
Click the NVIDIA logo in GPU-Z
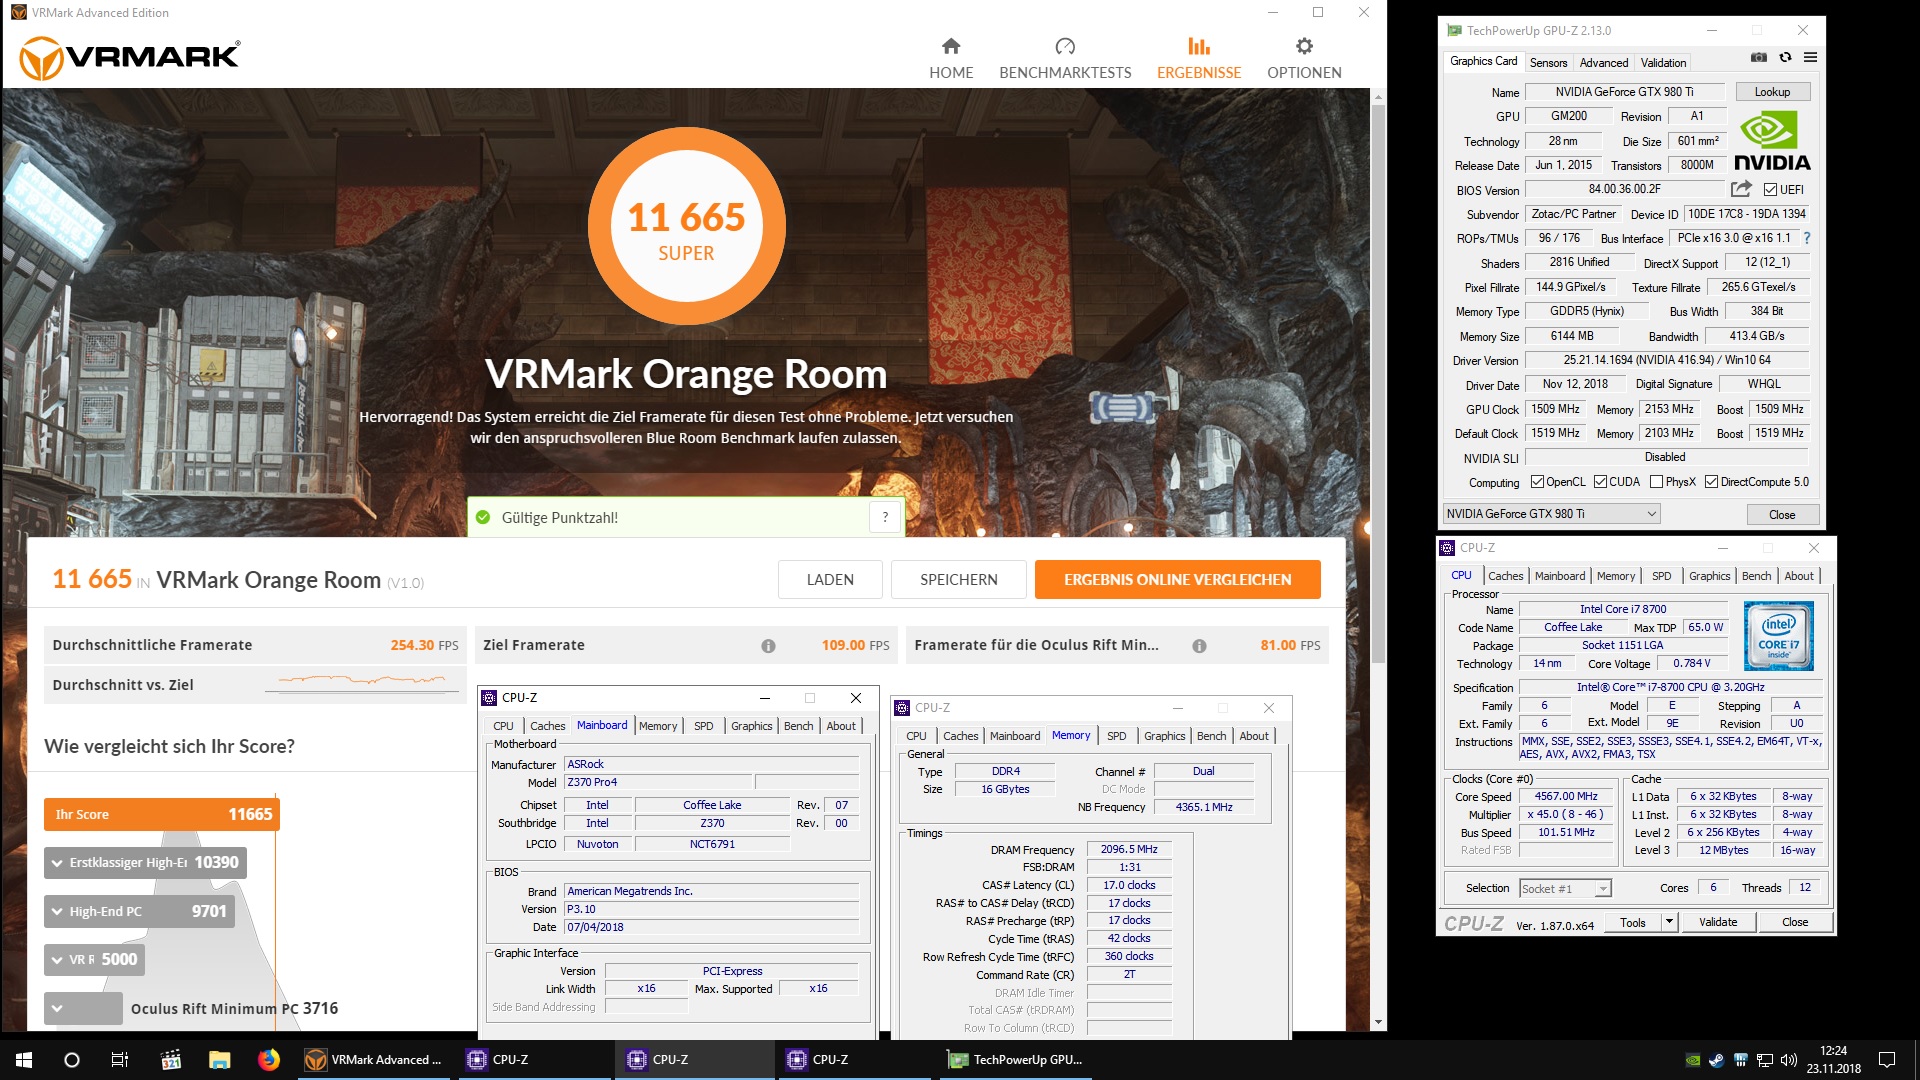1771,141
